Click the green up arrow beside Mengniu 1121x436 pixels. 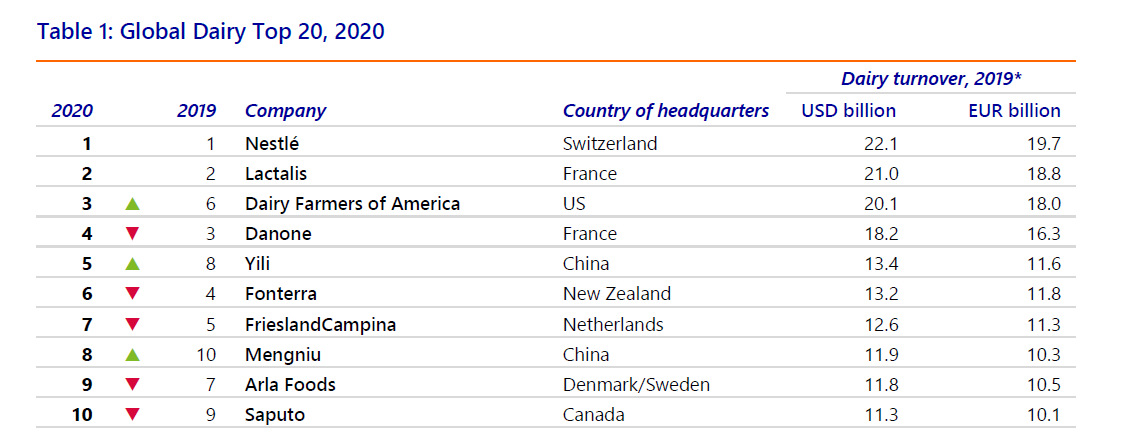pyautogui.click(x=132, y=354)
